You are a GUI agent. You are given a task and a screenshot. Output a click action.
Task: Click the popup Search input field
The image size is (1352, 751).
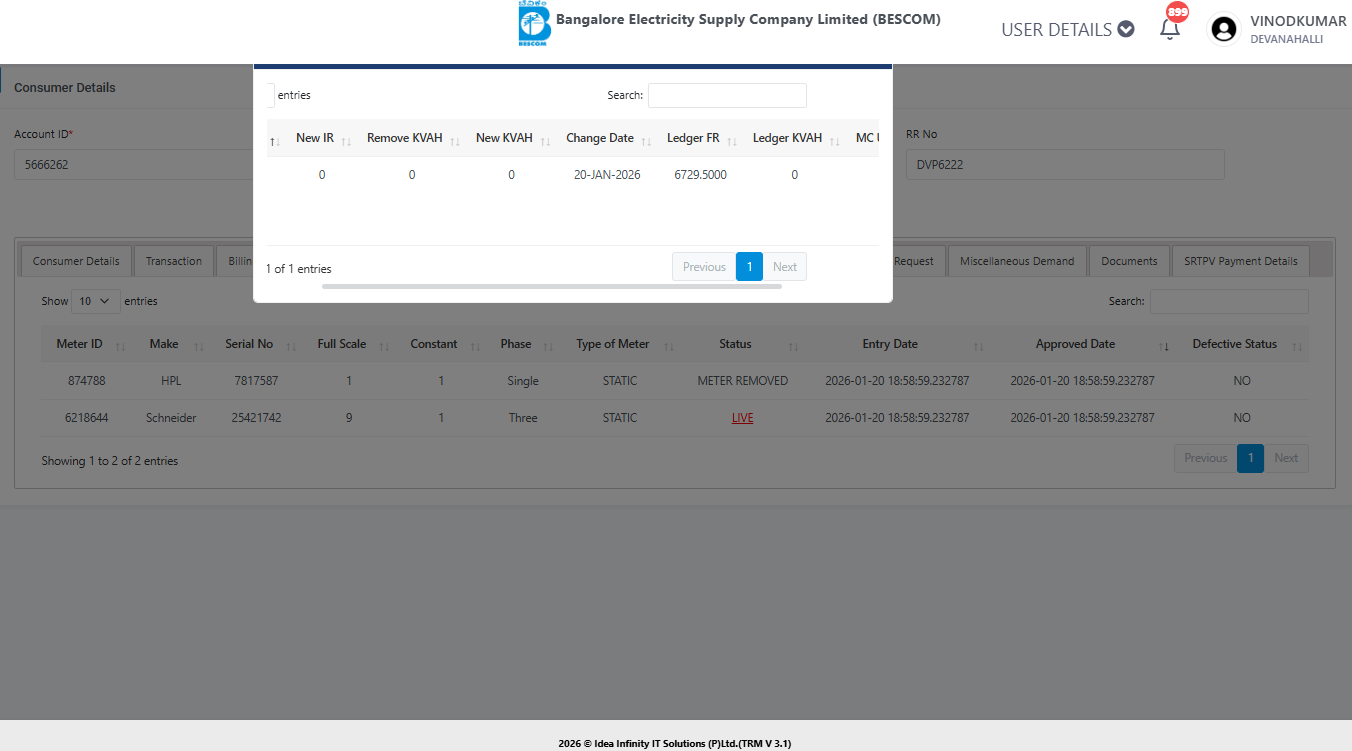click(x=727, y=96)
